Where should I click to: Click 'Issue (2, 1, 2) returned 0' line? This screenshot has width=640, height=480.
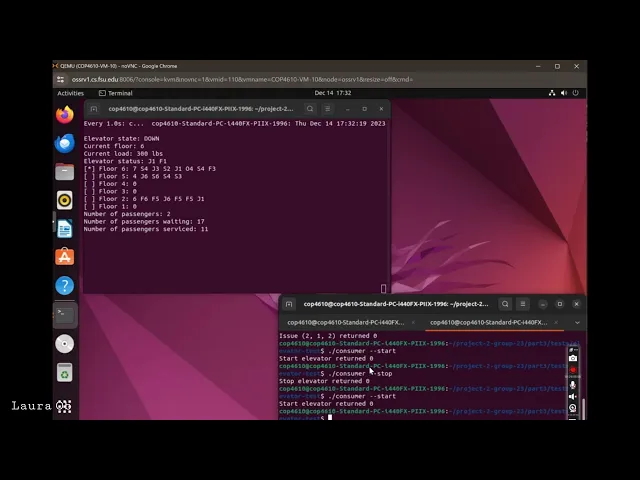point(328,336)
